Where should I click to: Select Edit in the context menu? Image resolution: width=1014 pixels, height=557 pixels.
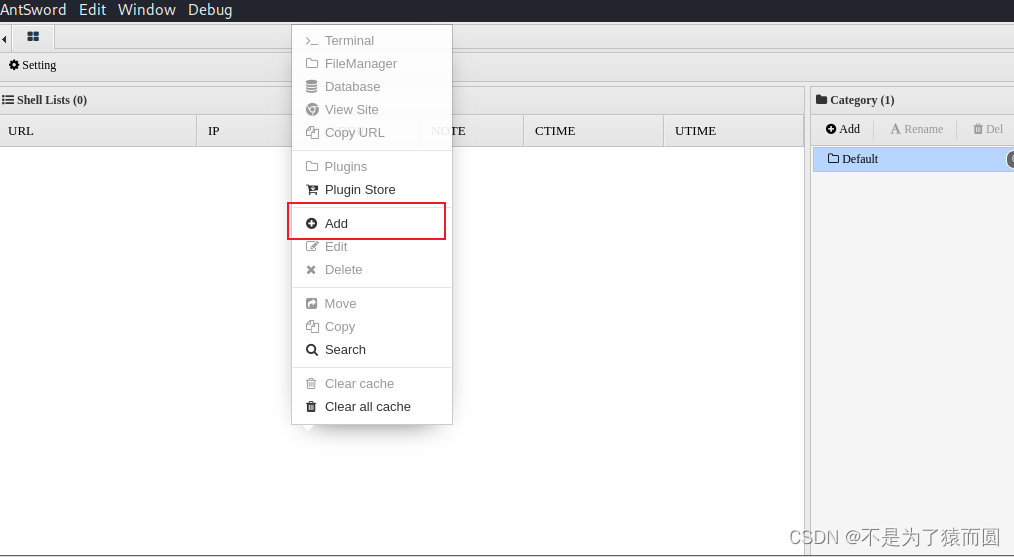point(372,246)
